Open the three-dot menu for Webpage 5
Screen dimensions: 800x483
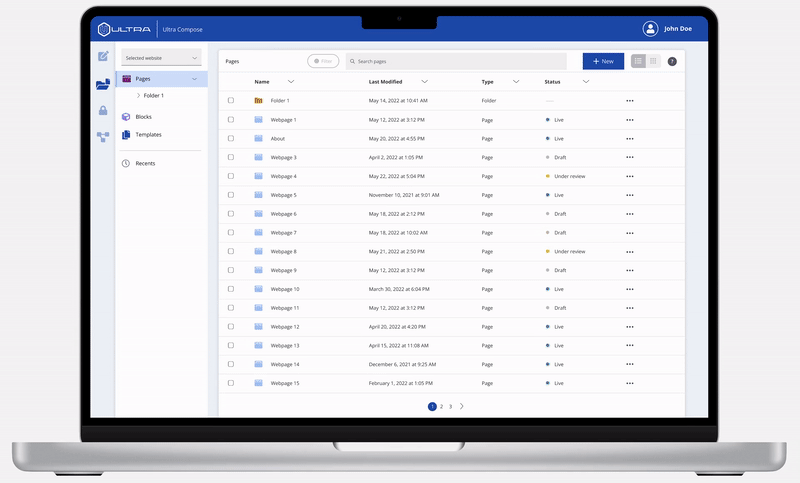[x=629, y=195]
